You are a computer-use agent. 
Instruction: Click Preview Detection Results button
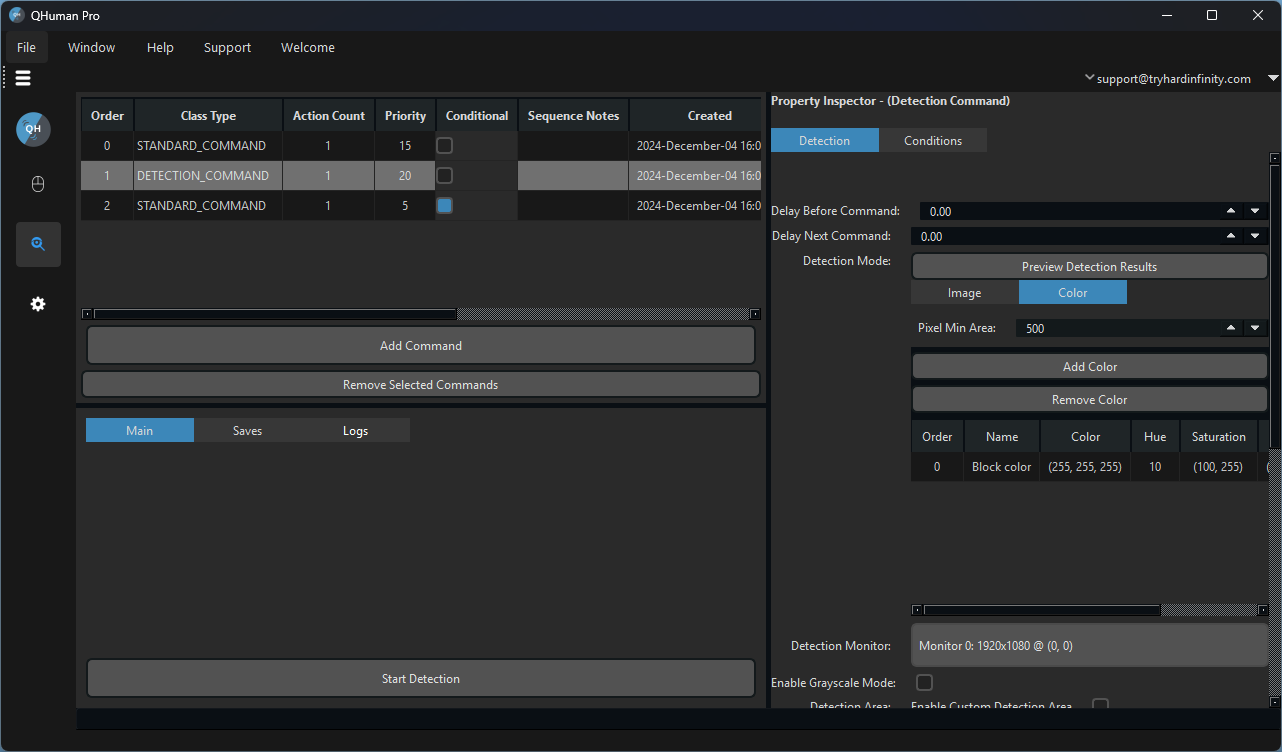point(1089,267)
